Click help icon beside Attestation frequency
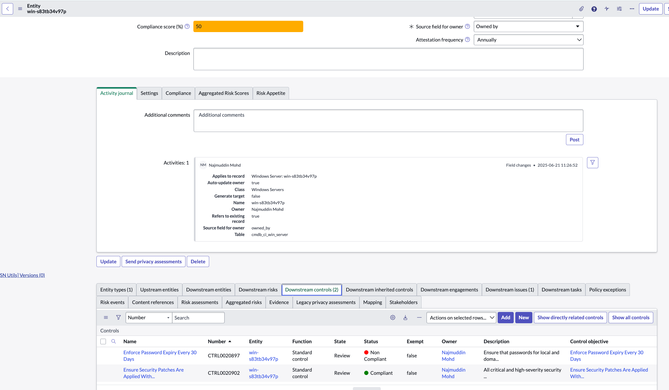The image size is (669, 390). coord(467,40)
